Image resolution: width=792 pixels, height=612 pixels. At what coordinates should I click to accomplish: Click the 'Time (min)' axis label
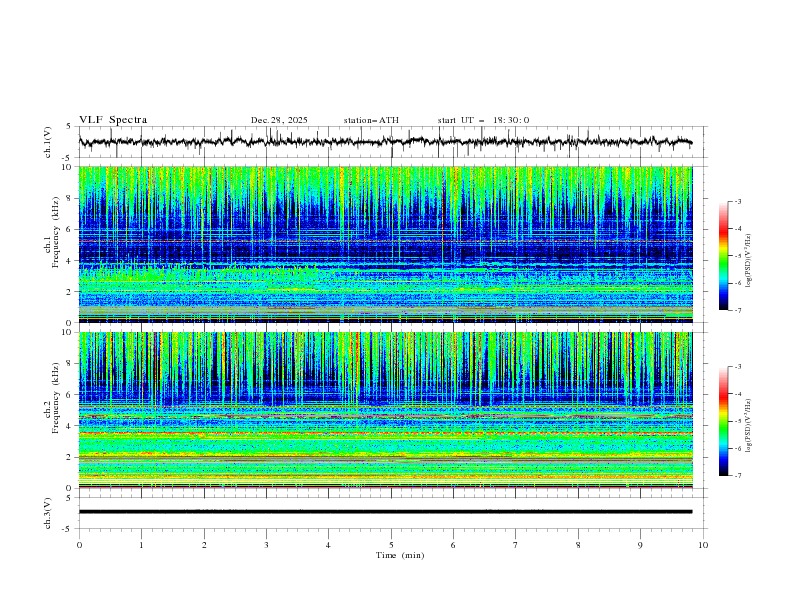click(400, 555)
